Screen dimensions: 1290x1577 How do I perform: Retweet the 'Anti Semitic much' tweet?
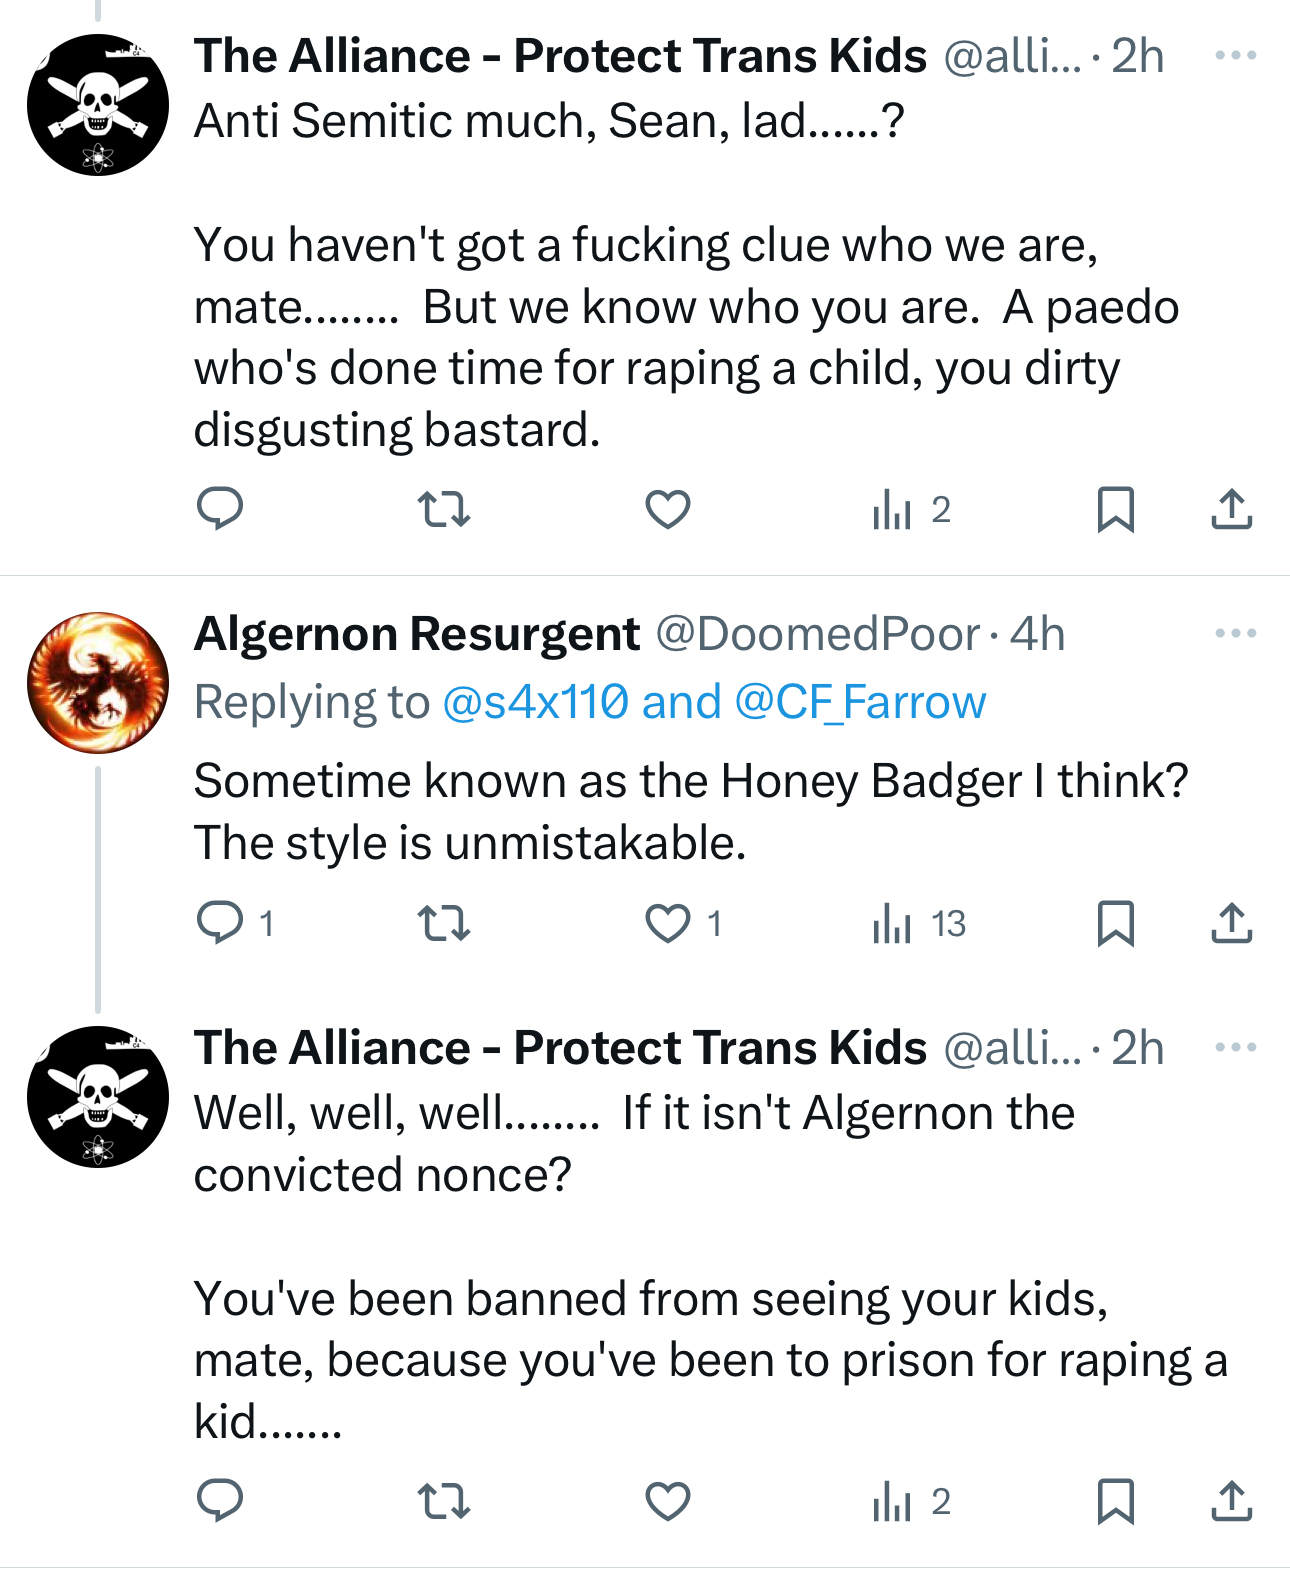443,509
